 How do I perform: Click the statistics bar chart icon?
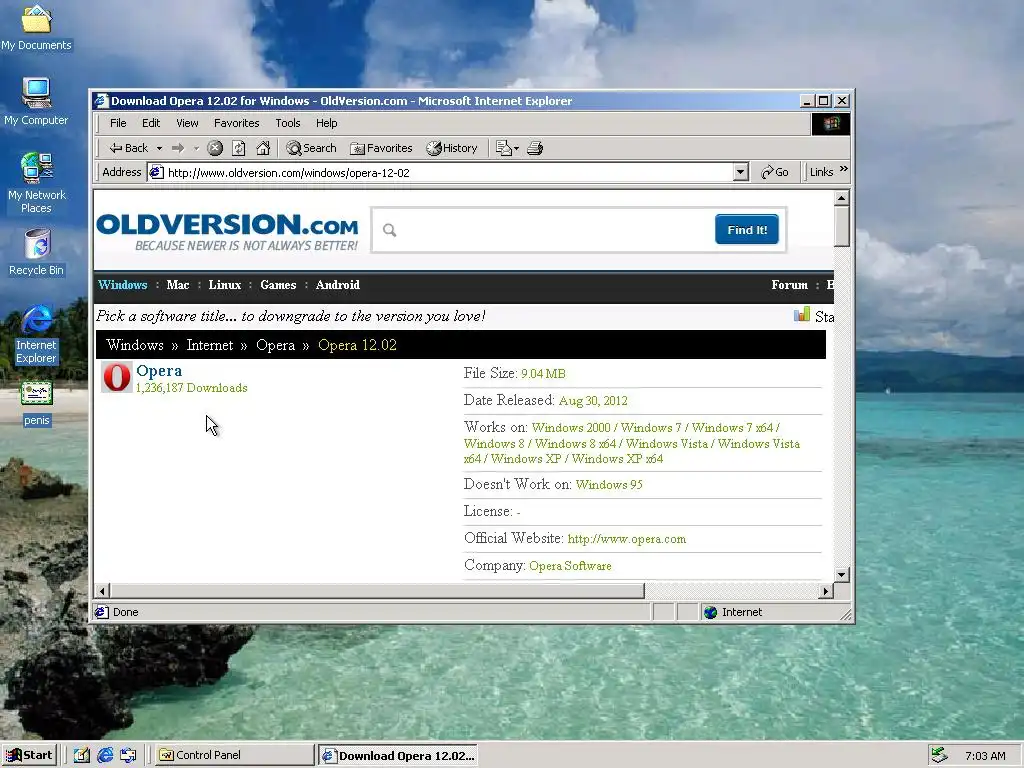(x=801, y=315)
